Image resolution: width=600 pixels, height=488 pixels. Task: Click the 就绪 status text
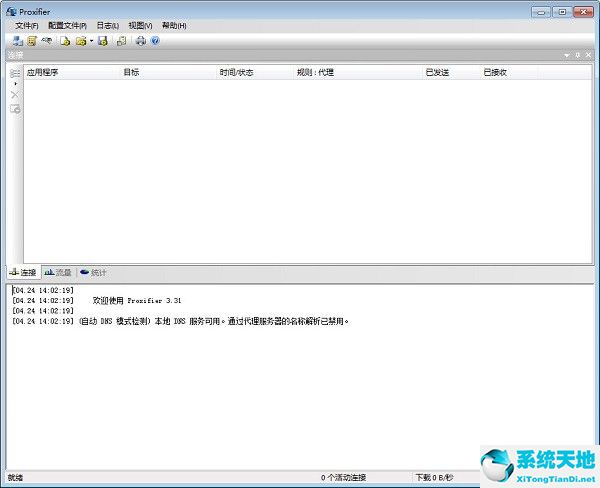coord(15,478)
